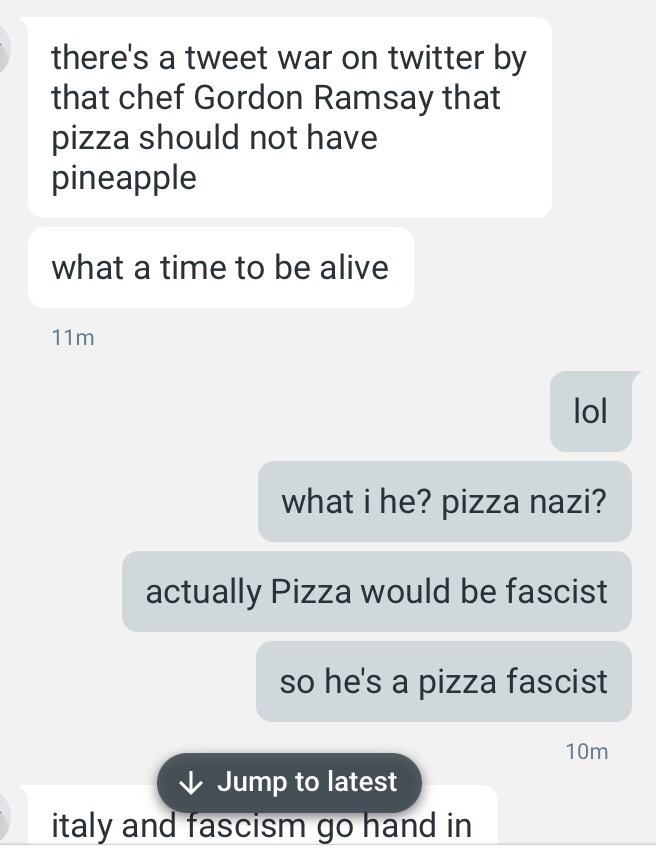This screenshot has height=857, width=656.
Task: Select the "actually Pizza would be fascist" message
Action: pyautogui.click(x=377, y=591)
